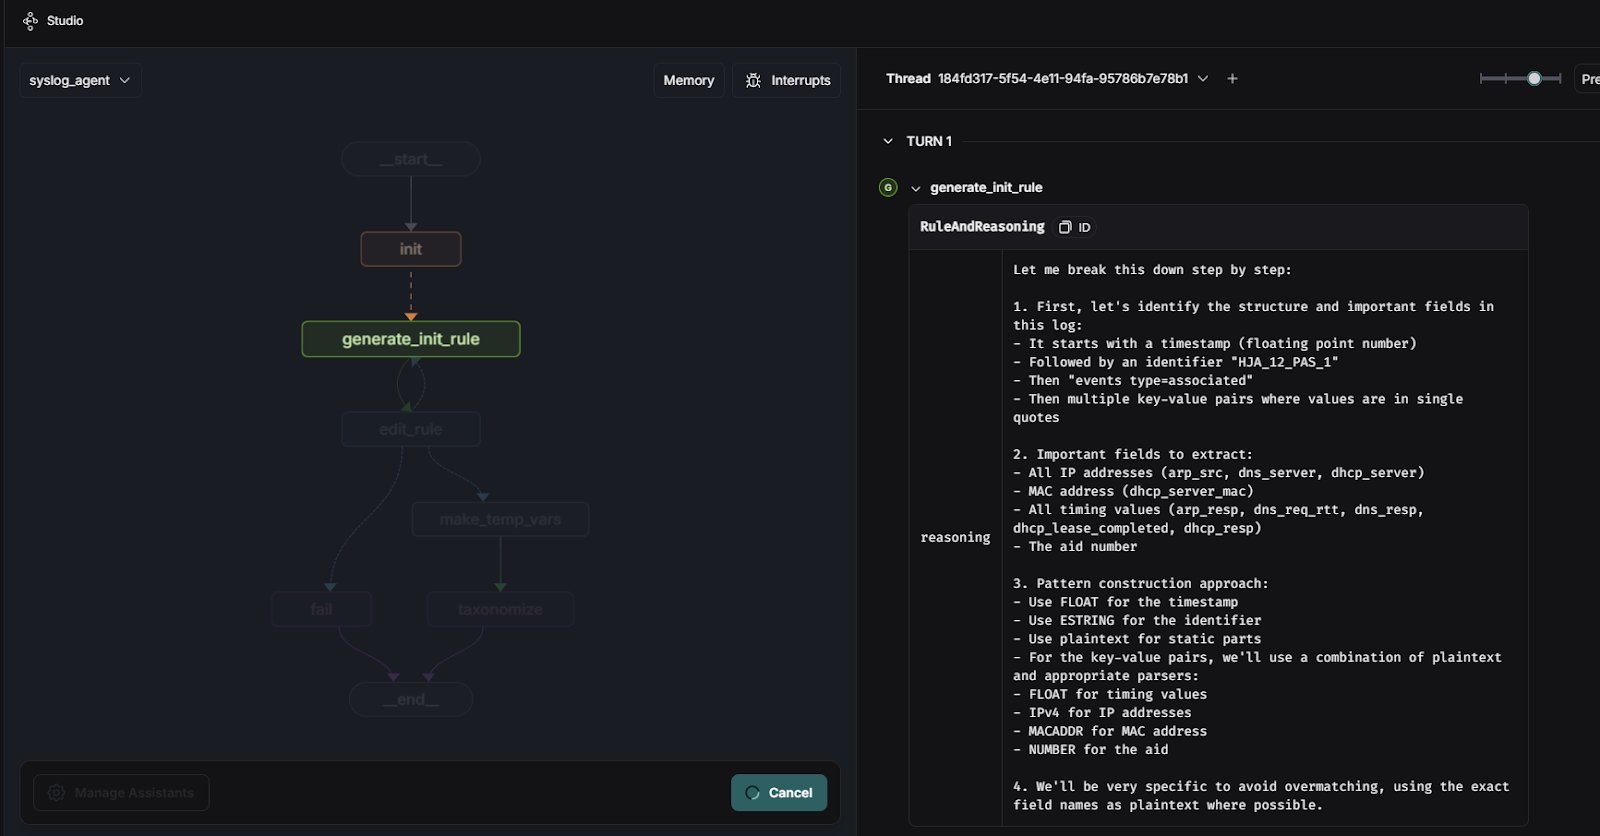Viewport: 1600px width, 836px height.
Task: Select the init graph node
Action: [x=411, y=249]
